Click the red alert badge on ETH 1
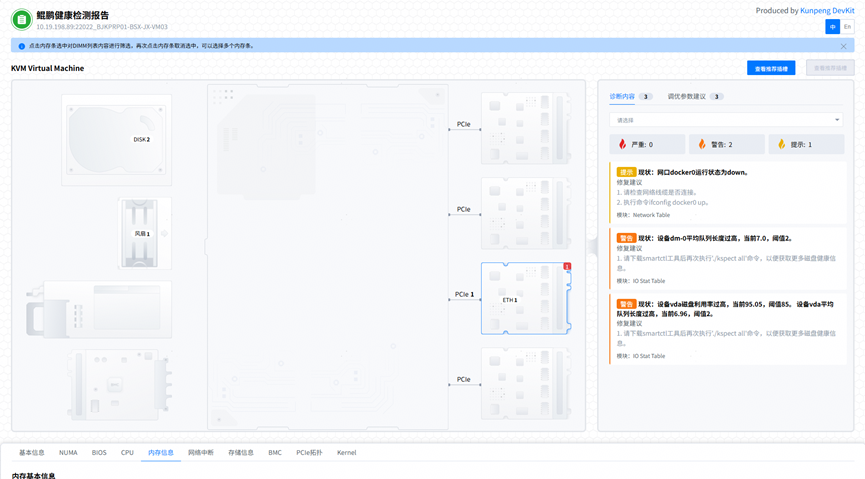Image resolution: width=865 pixels, height=479 pixels. click(x=567, y=267)
